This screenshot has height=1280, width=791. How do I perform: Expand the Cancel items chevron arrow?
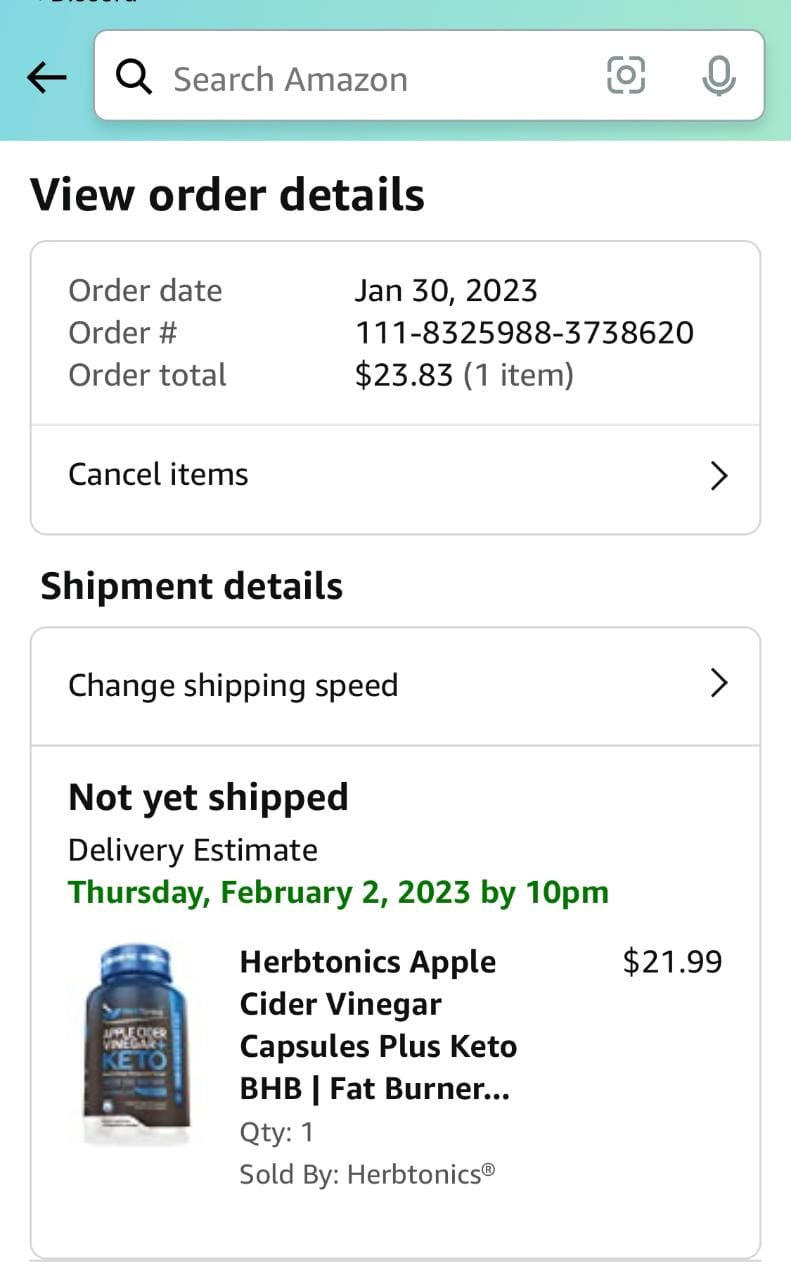[x=718, y=476]
